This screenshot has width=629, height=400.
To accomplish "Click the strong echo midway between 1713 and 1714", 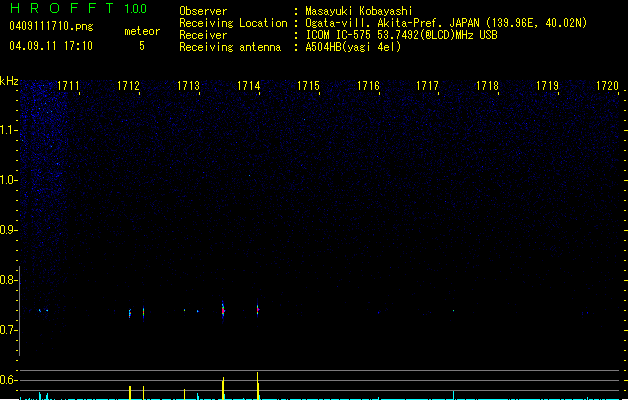I will coord(223,310).
